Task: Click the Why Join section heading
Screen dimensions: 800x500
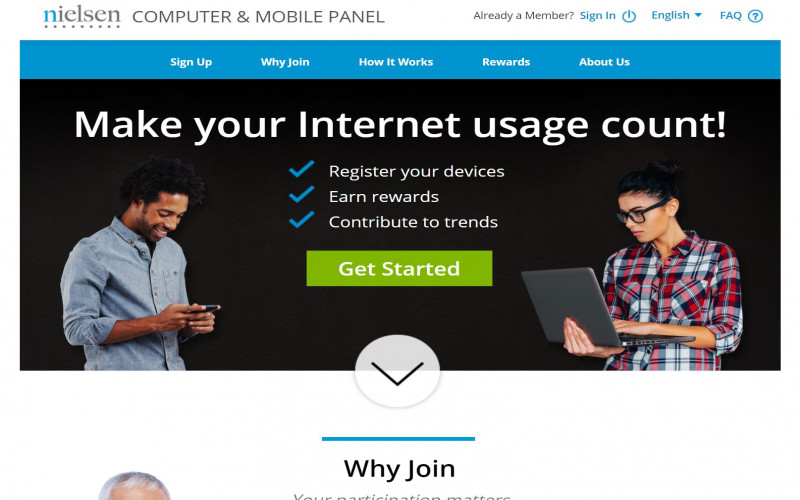Action: [x=399, y=469]
